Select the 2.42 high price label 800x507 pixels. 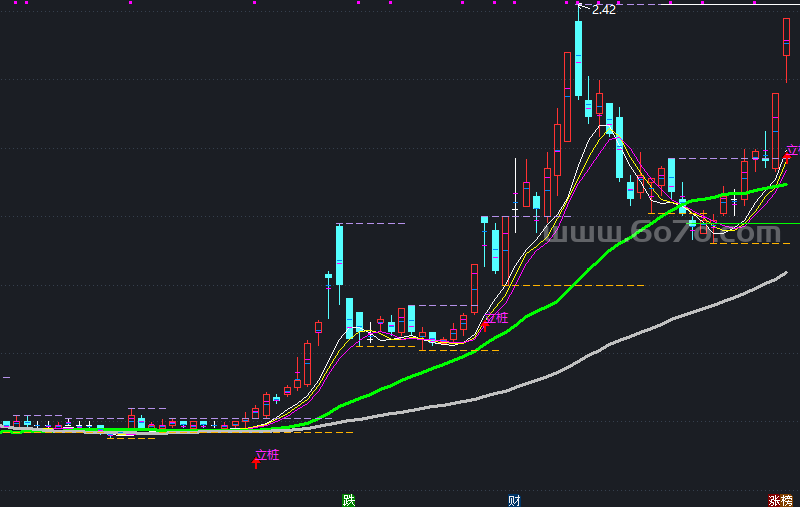coord(604,10)
